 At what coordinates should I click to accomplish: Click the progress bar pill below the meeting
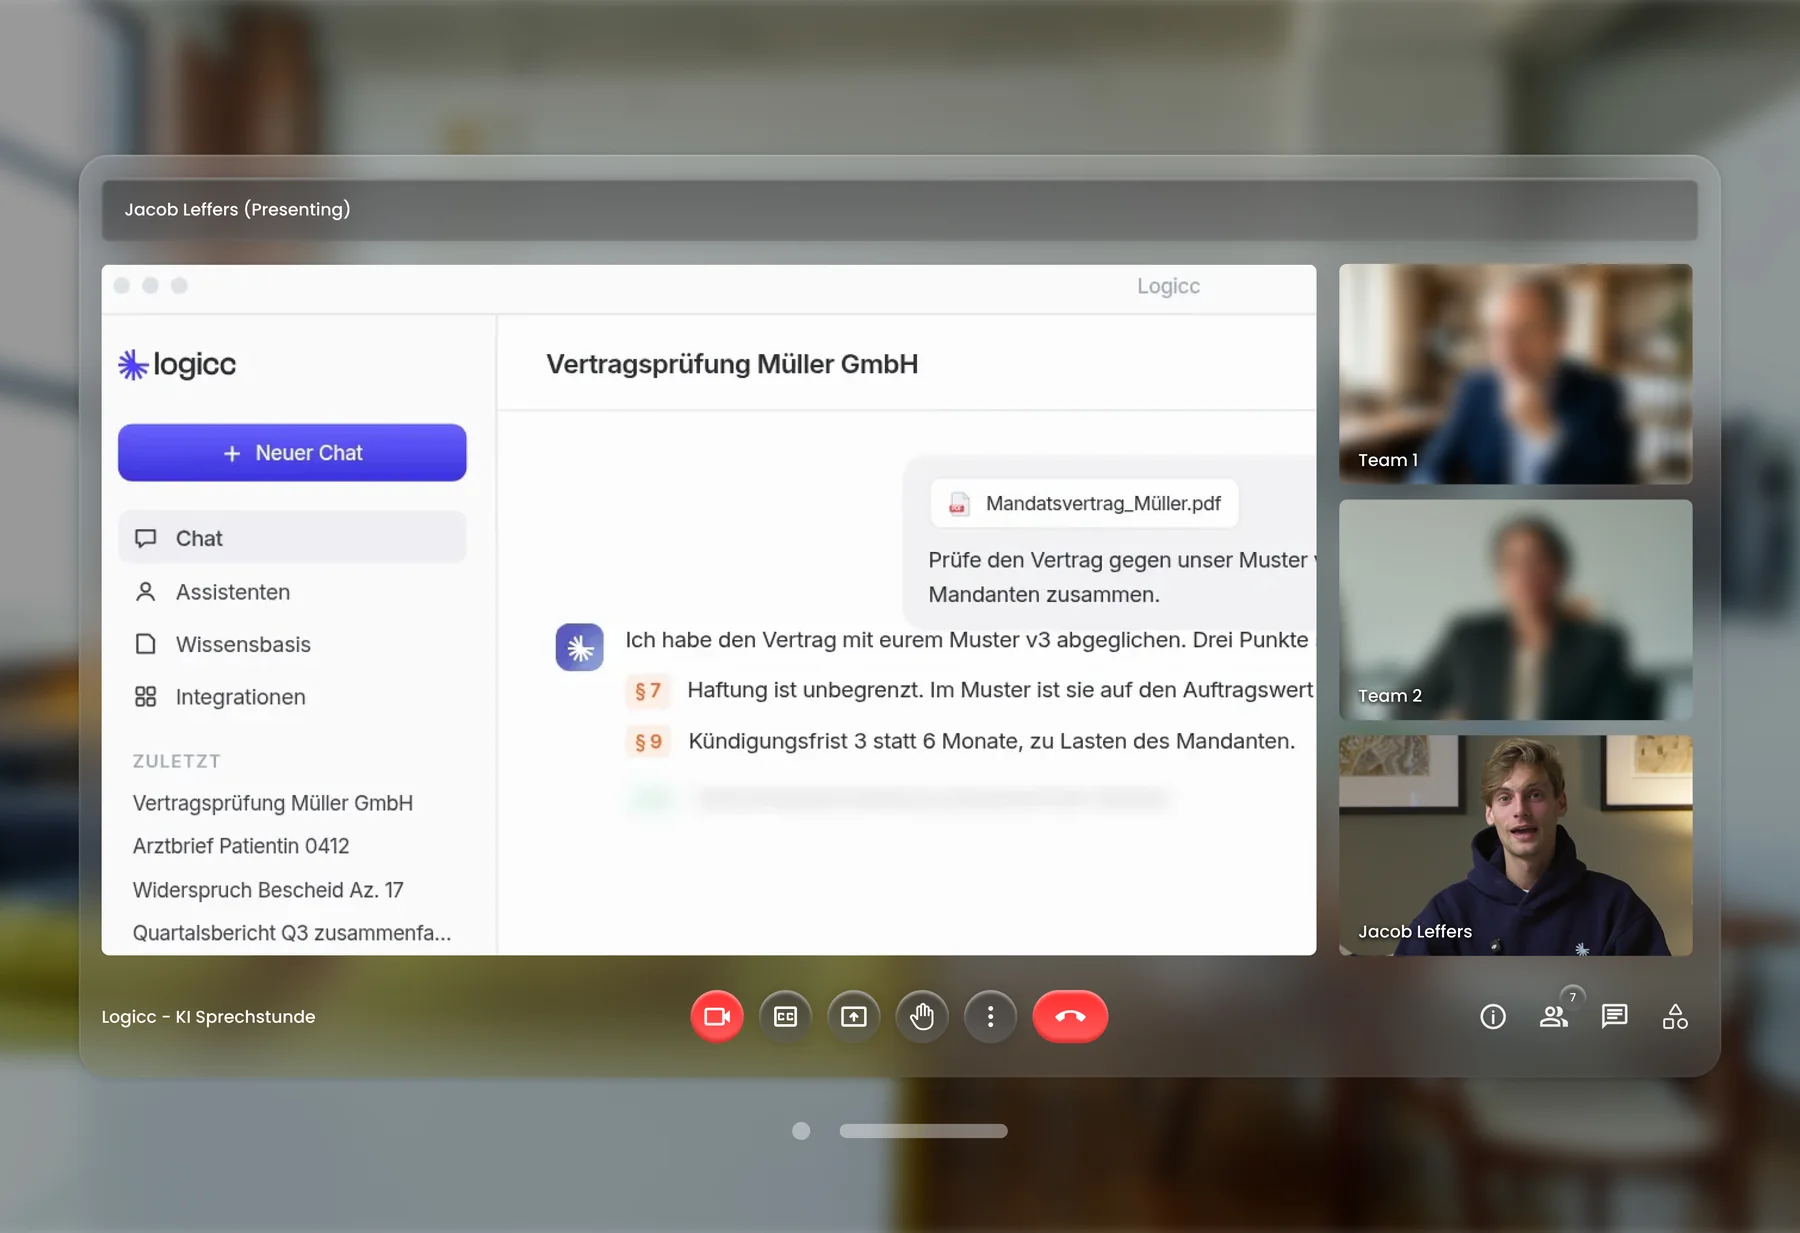click(x=923, y=1131)
